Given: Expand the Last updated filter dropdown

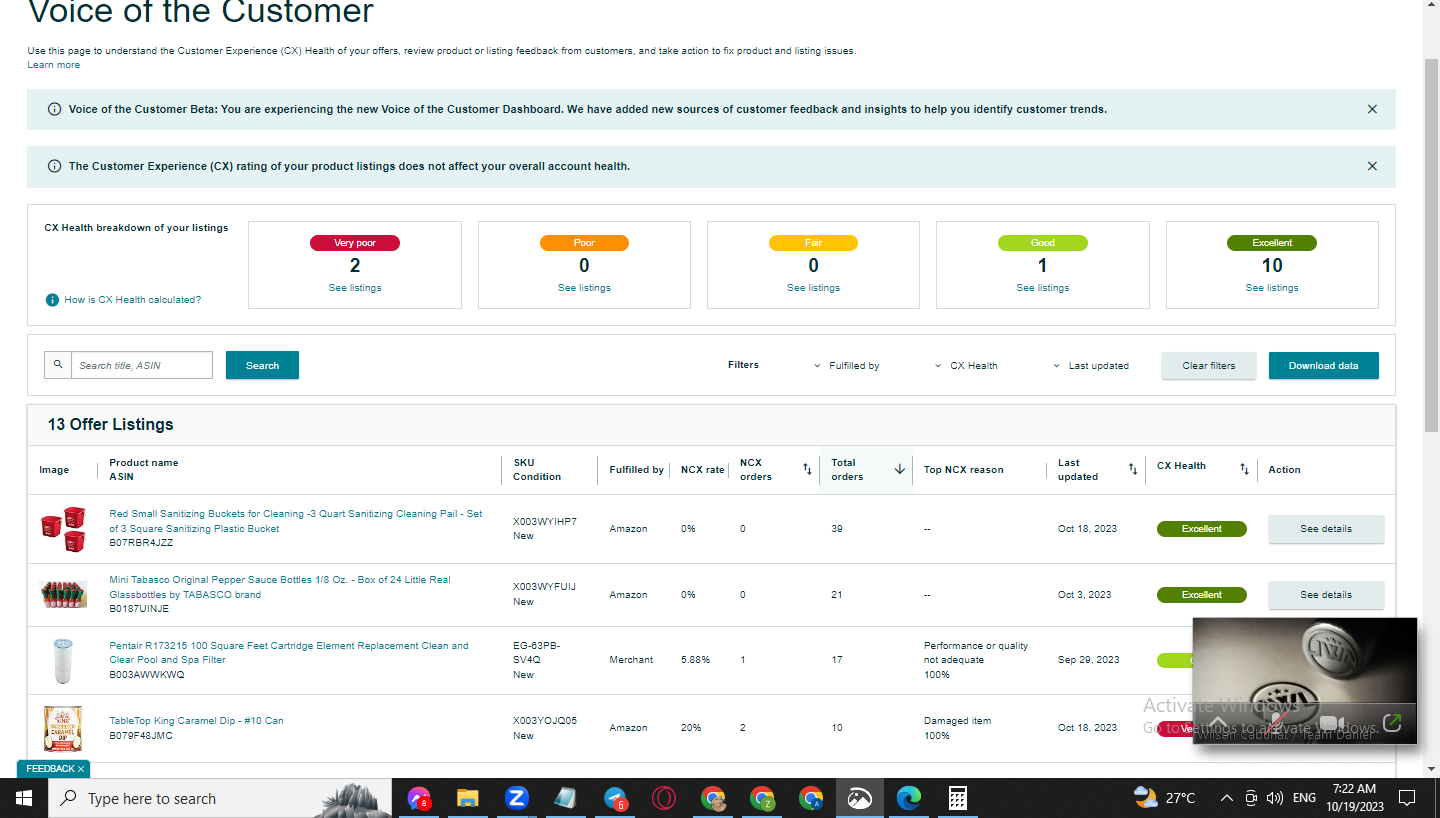Looking at the screenshot, I should click(x=1091, y=366).
